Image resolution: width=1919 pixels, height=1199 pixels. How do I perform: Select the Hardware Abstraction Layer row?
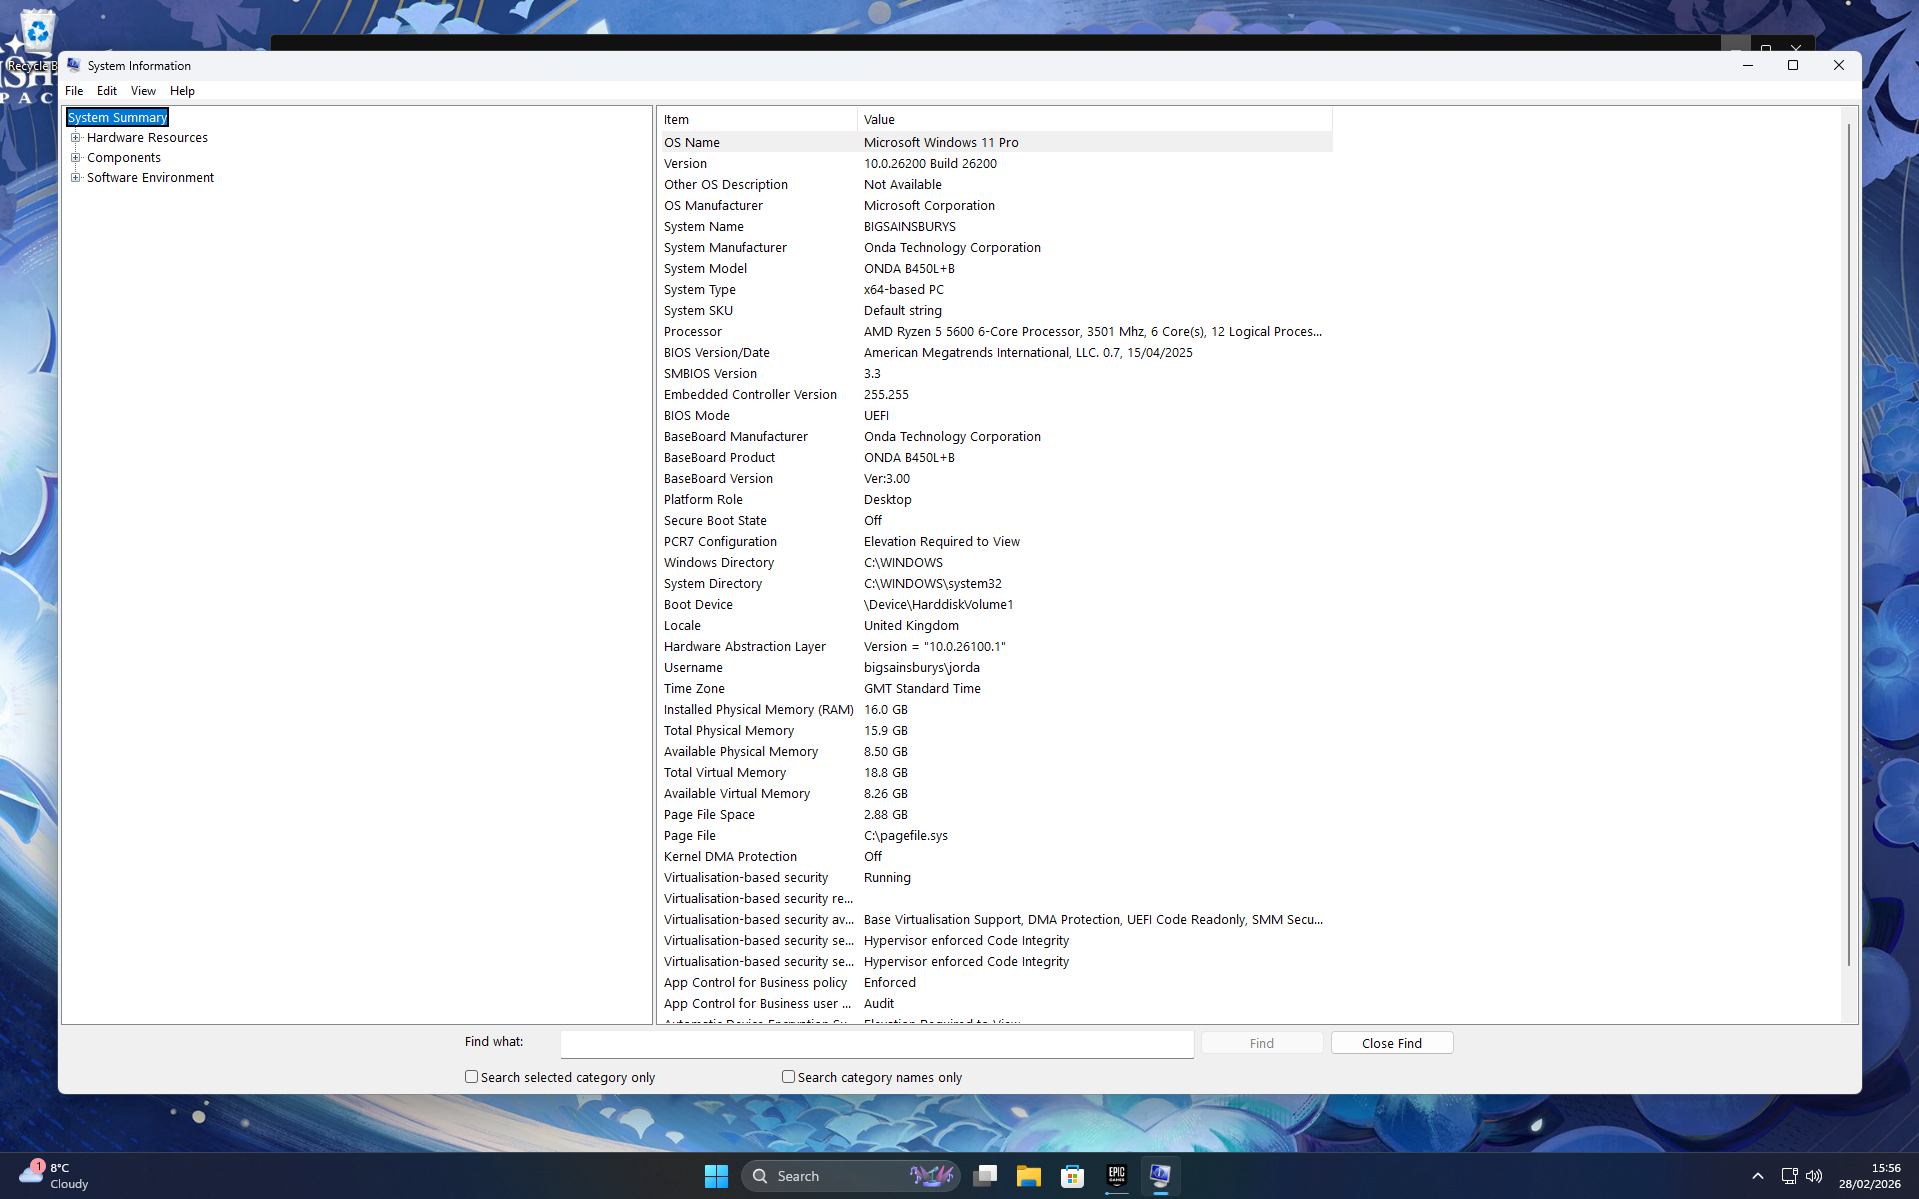pos(996,647)
